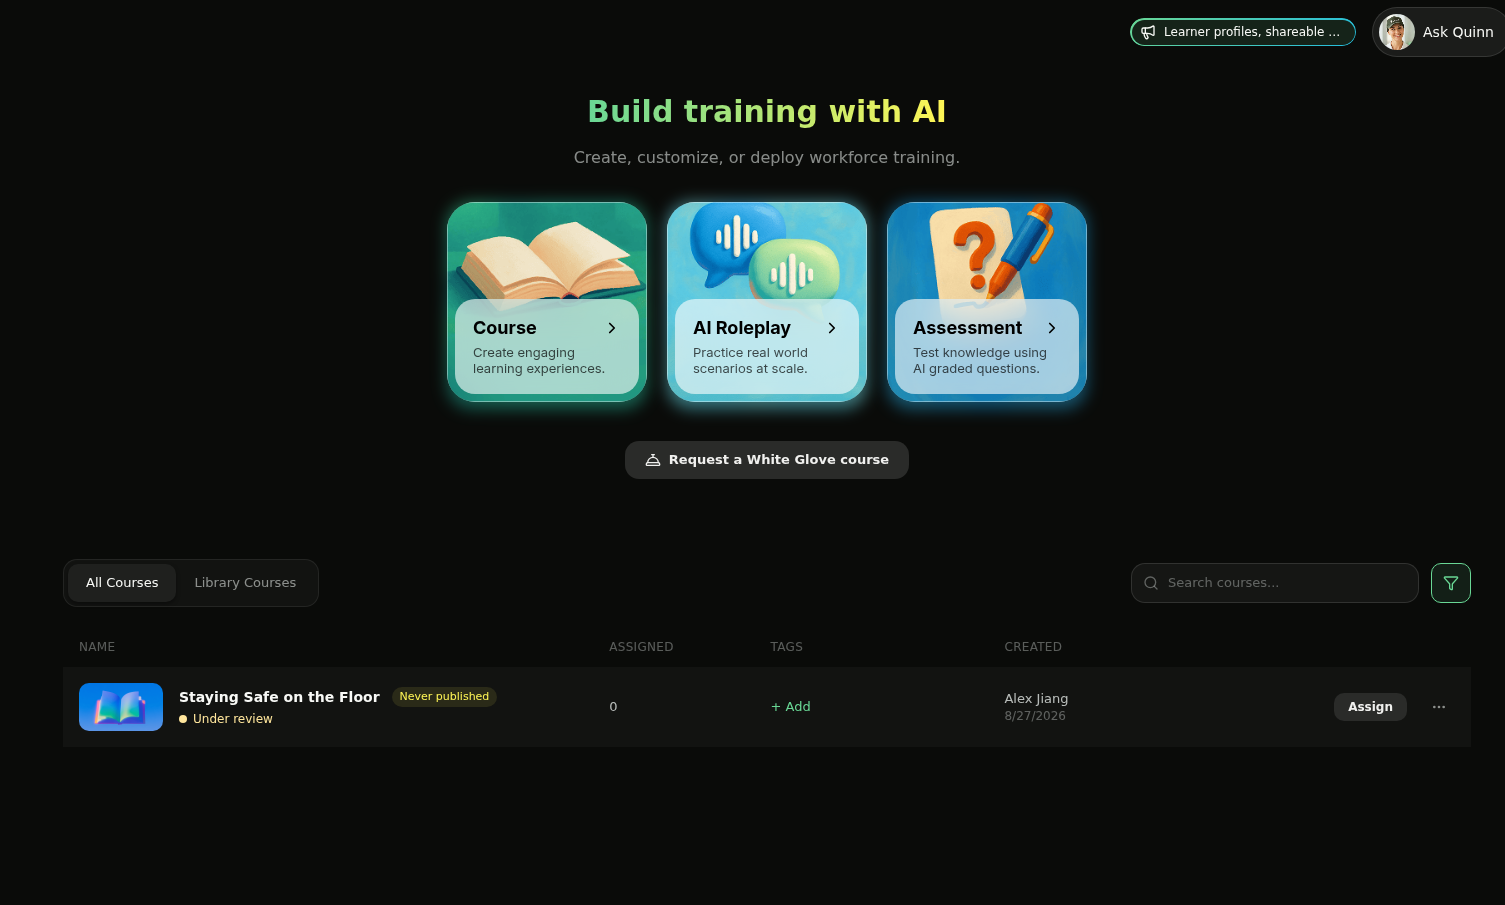
Task: Expand the Course card chevron arrow
Action: click(x=612, y=328)
